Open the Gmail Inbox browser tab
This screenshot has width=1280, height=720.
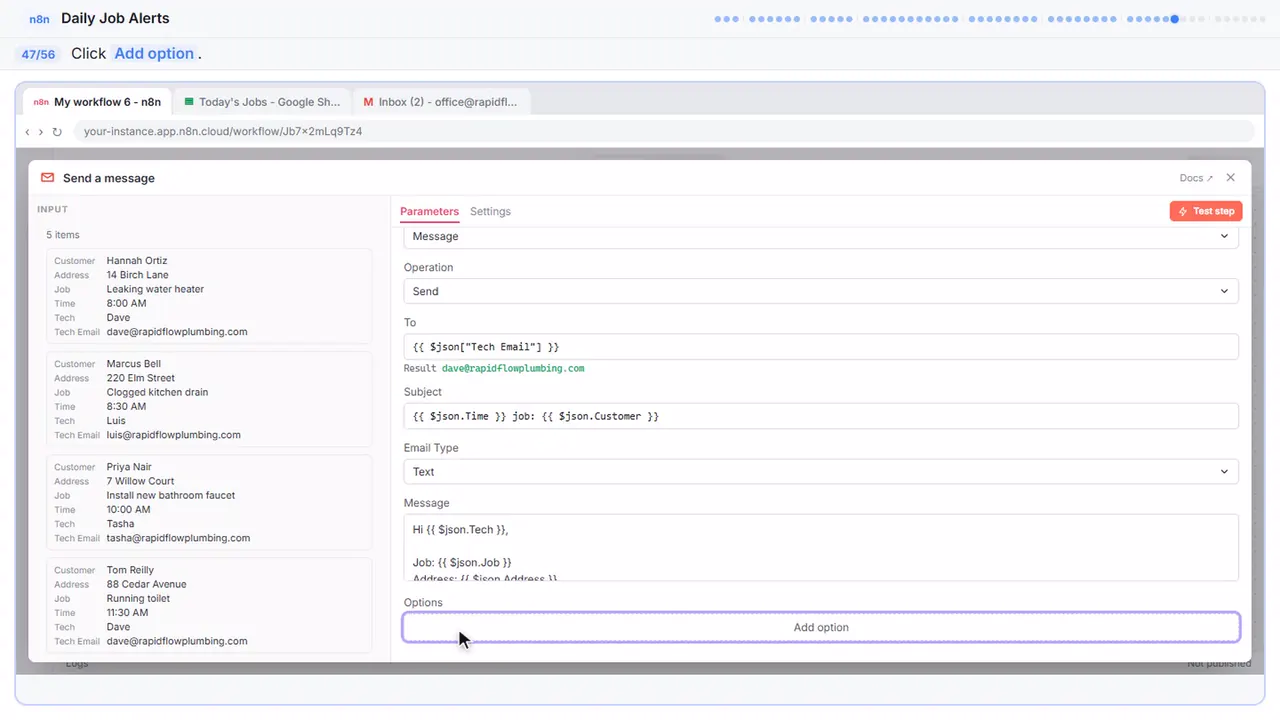coord(441,102)
